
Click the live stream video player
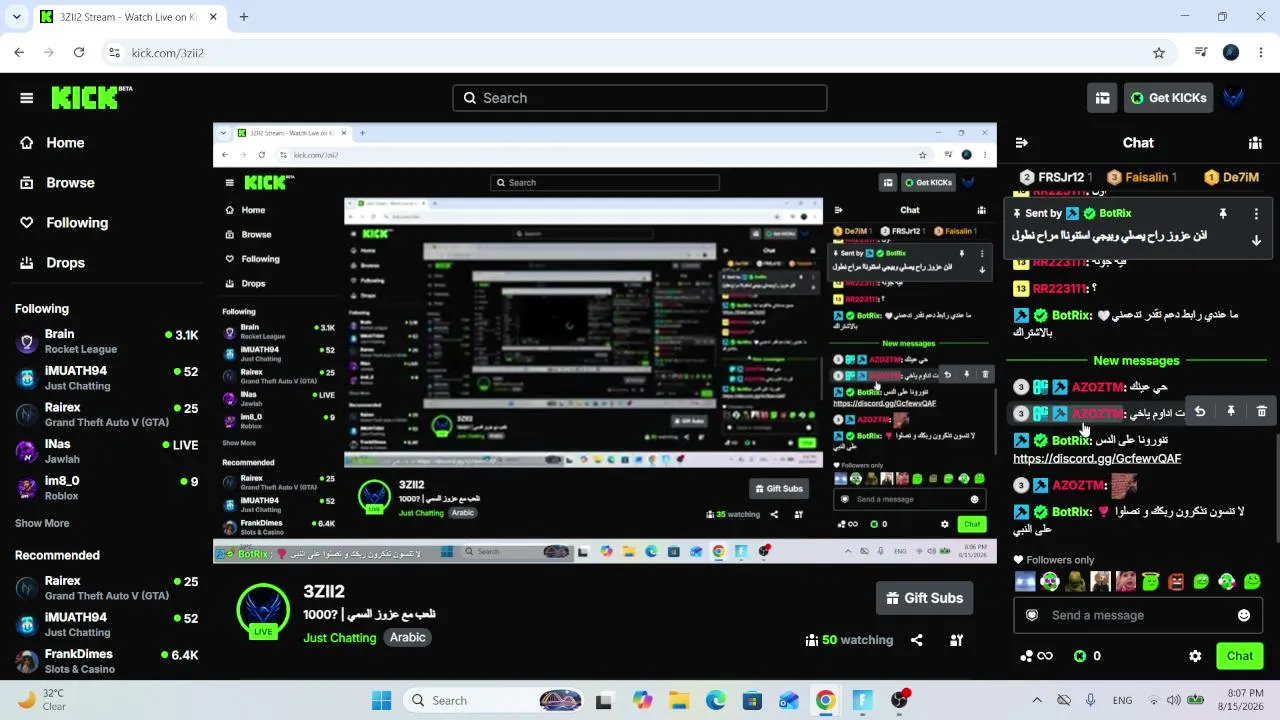[605, 343]
